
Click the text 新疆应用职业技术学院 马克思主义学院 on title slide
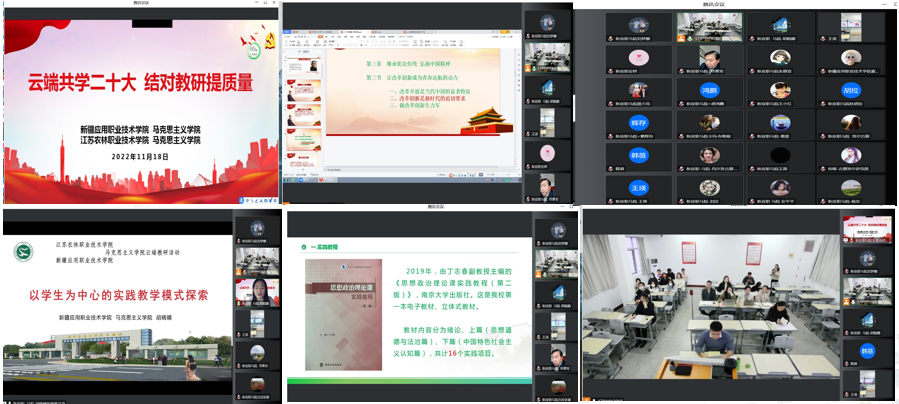140,129
